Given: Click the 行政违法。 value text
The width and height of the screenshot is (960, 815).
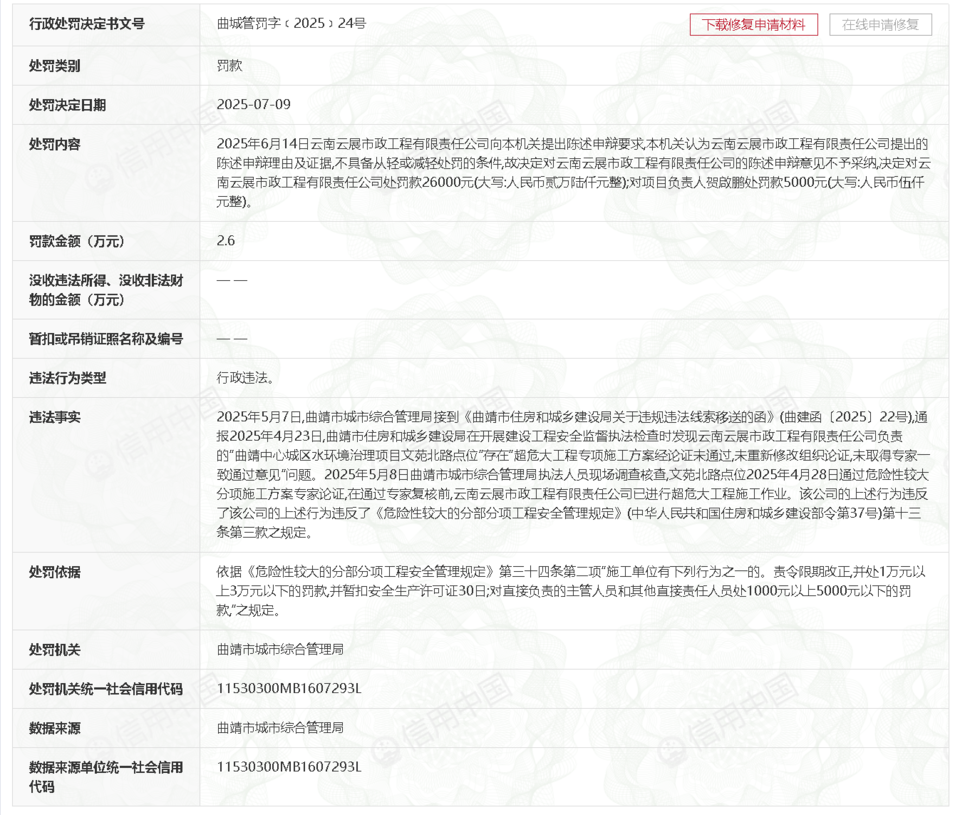Looking at the screenshot, I should (245, 378).
